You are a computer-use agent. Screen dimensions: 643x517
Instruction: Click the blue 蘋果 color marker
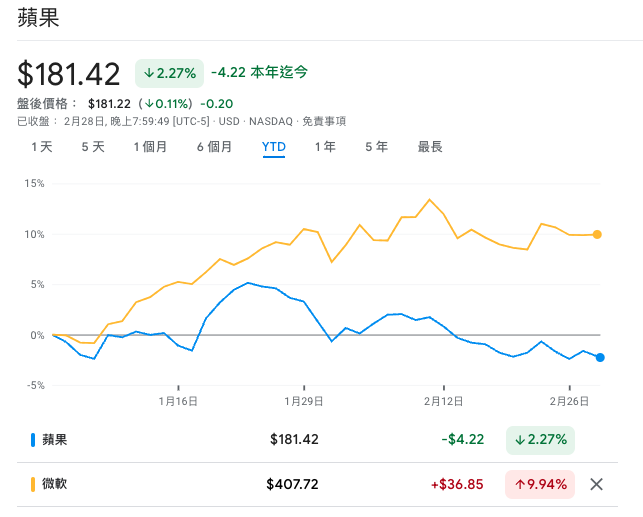point(33,440)
